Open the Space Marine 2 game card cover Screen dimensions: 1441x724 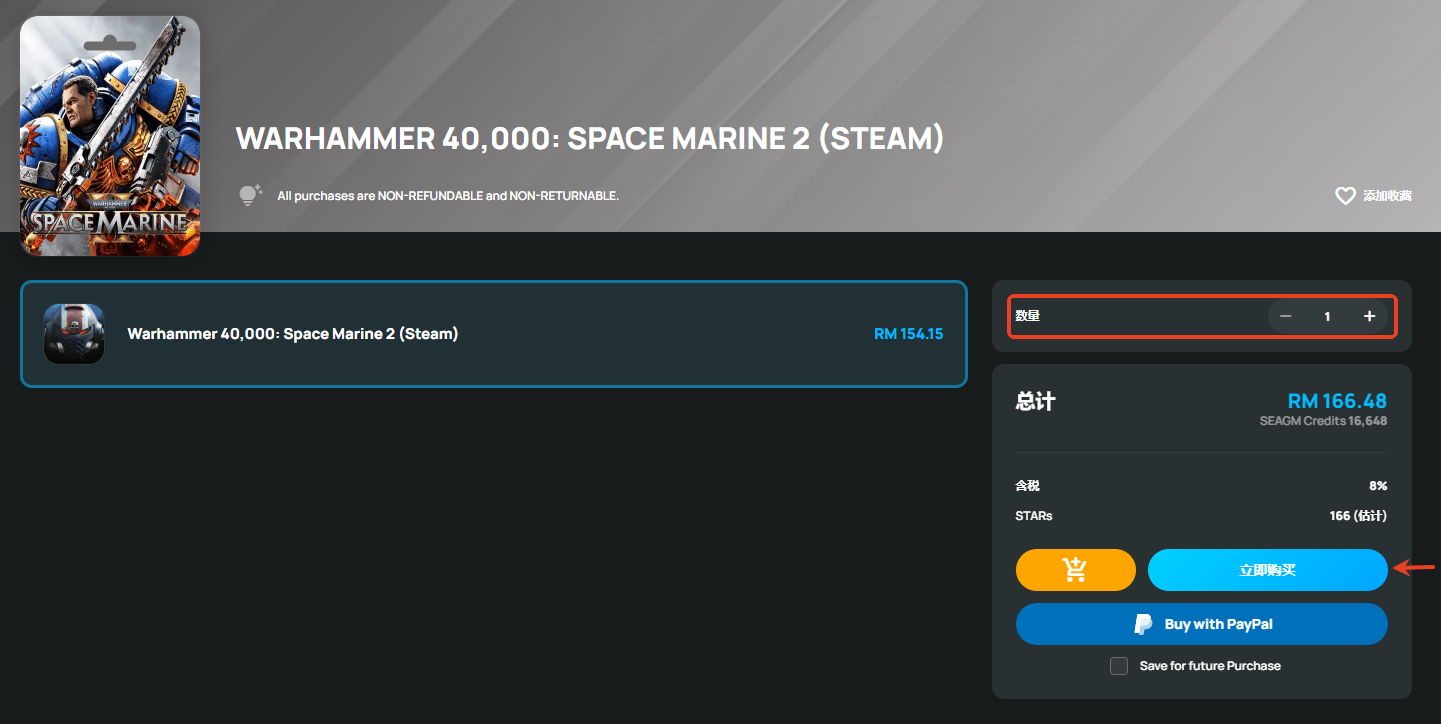coord(110,136)
